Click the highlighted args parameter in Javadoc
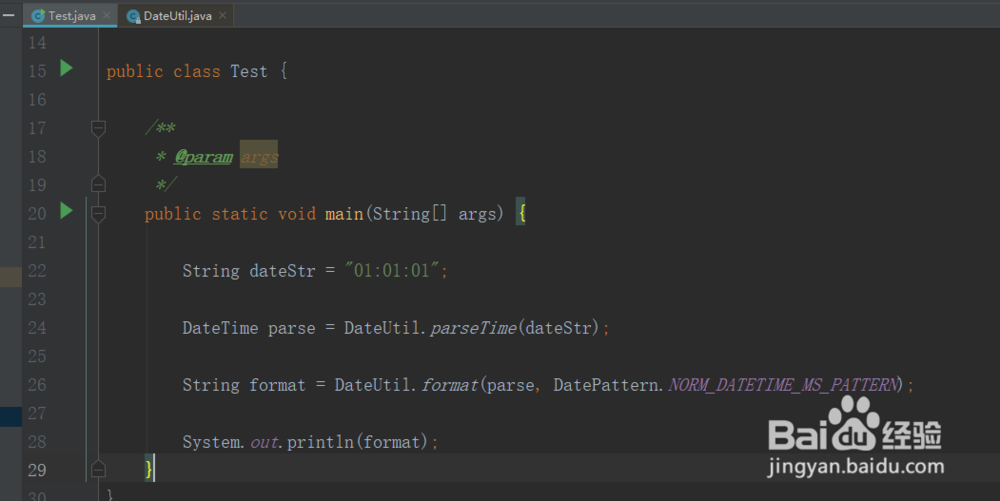 pyautogui.click(x=259, y=157)
